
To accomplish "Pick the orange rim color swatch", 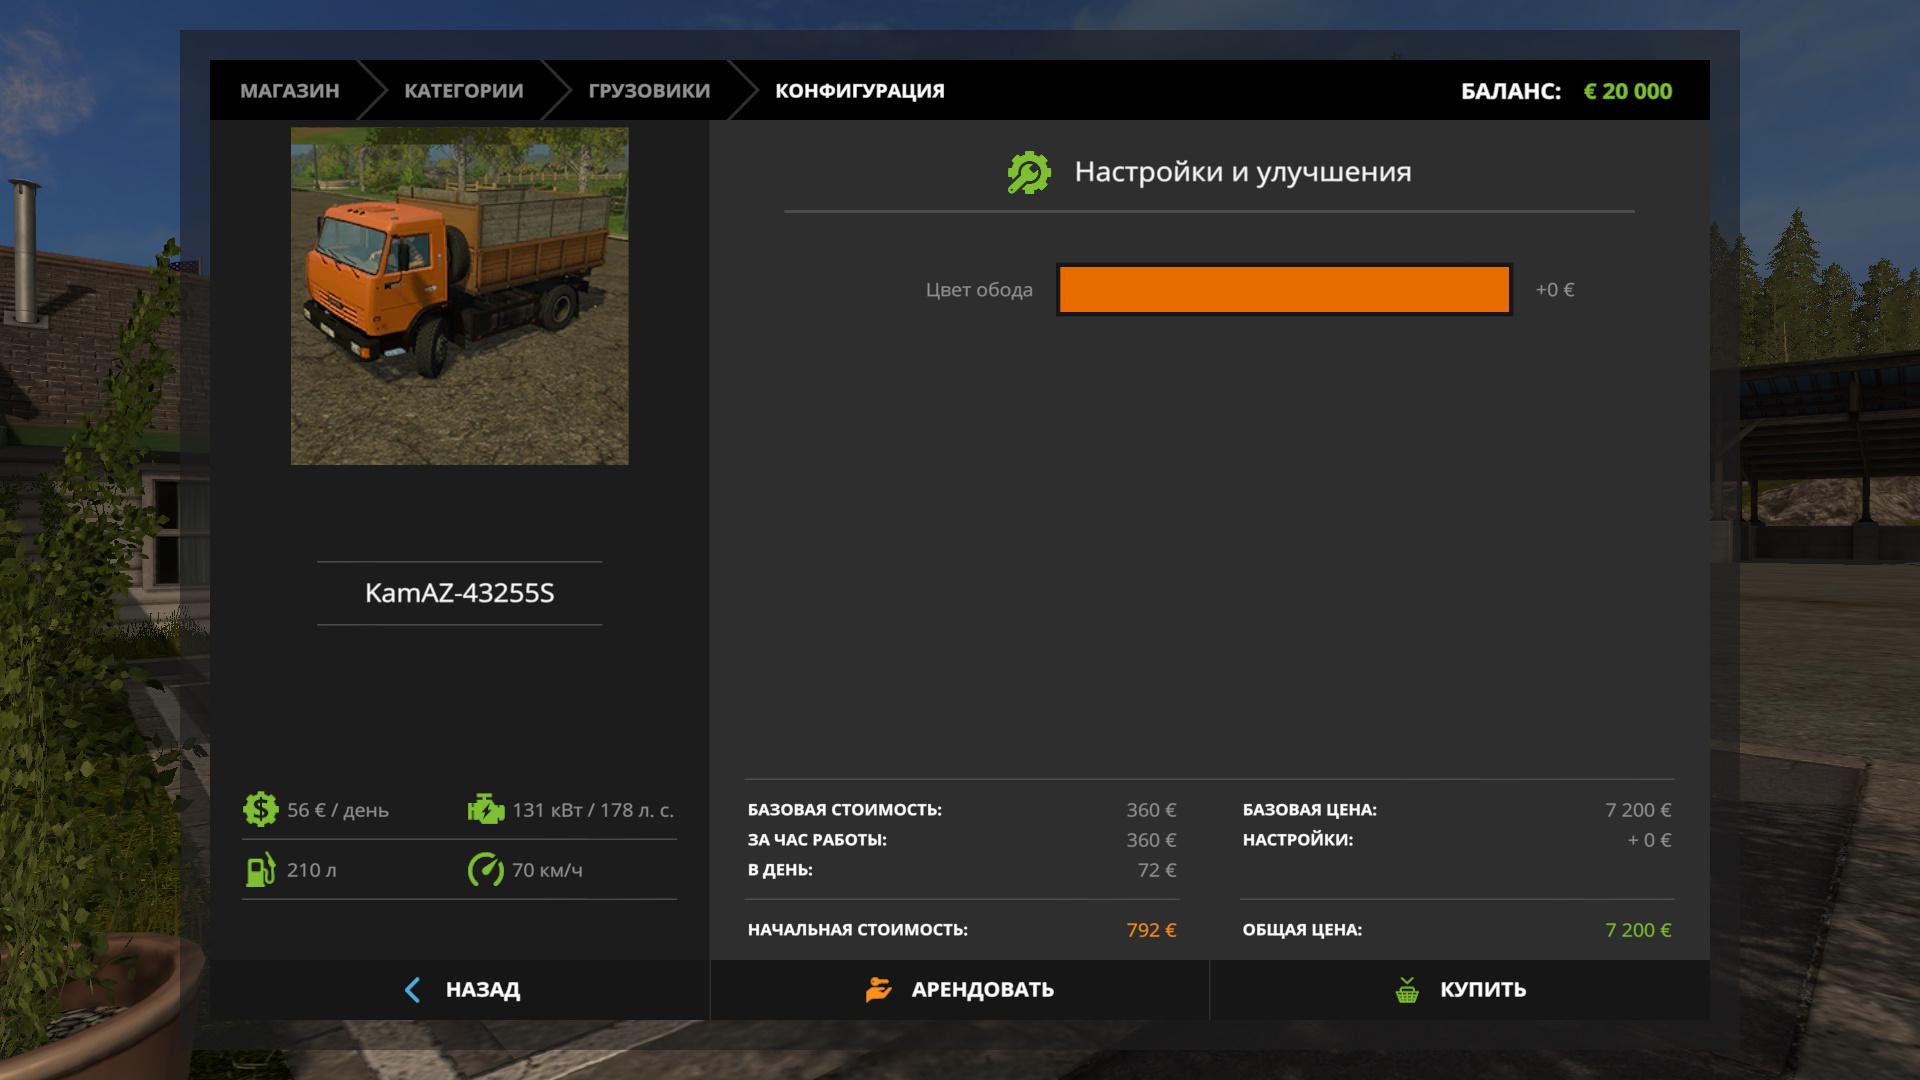I will pos(1283,290).
